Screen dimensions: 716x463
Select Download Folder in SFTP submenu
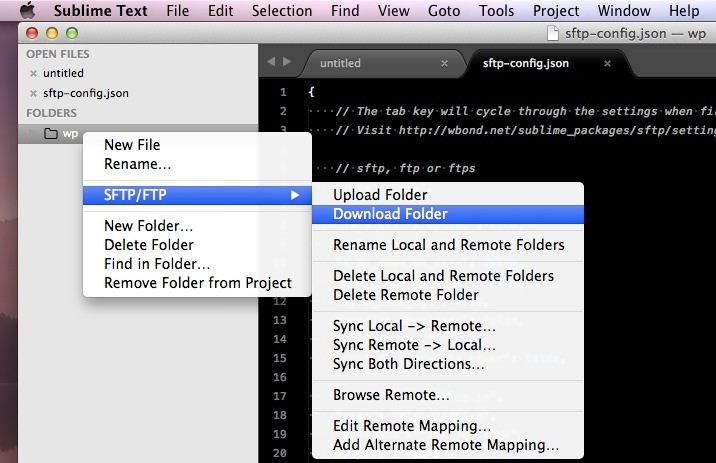pyautogui.click(x=448, y=214)
